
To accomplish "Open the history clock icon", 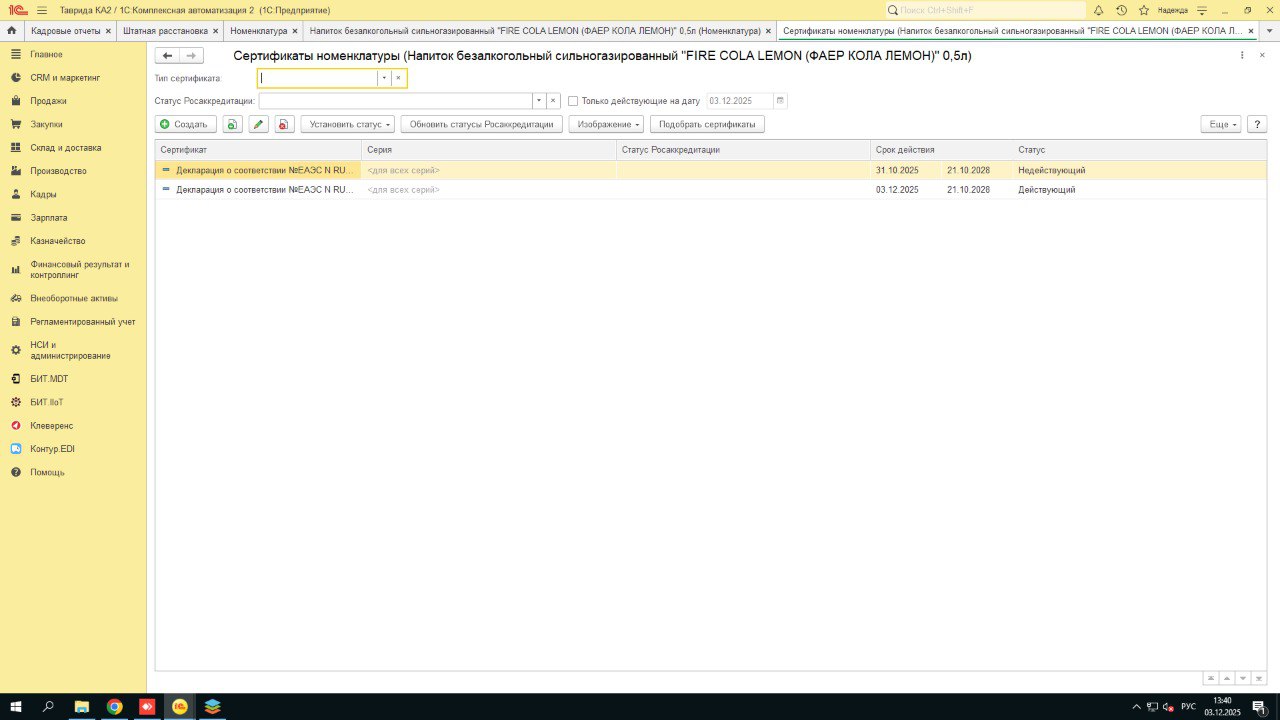I will point(1121,10).
